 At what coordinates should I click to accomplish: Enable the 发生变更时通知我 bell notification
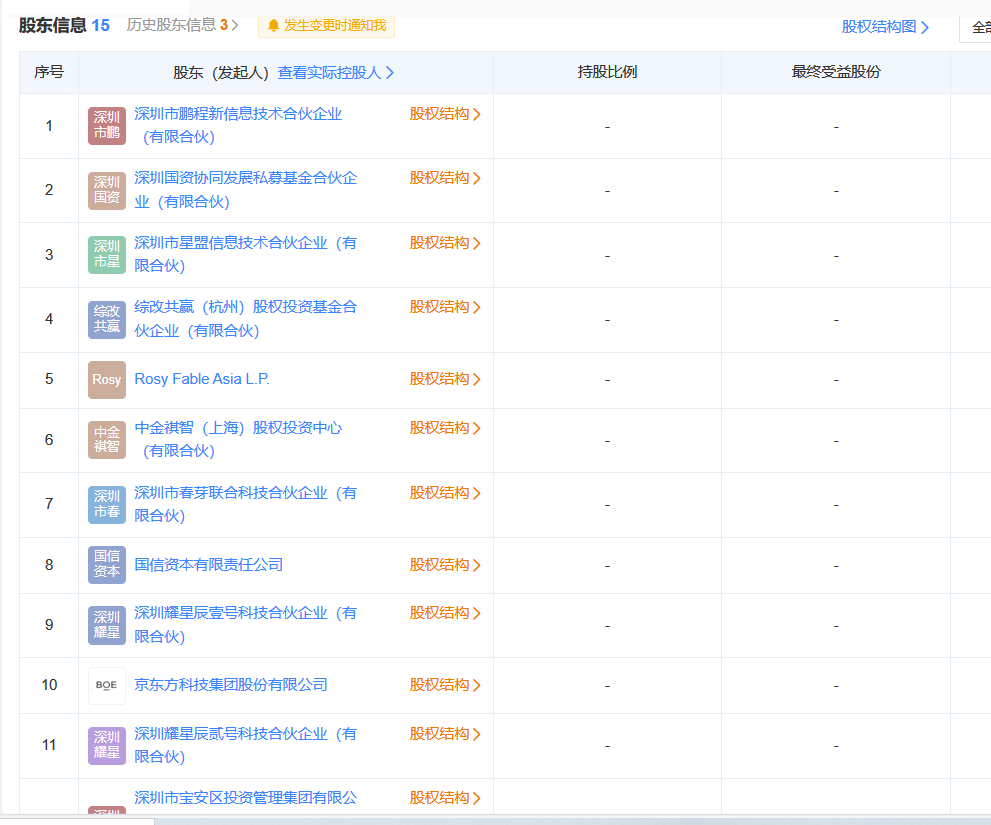(326, 26)
